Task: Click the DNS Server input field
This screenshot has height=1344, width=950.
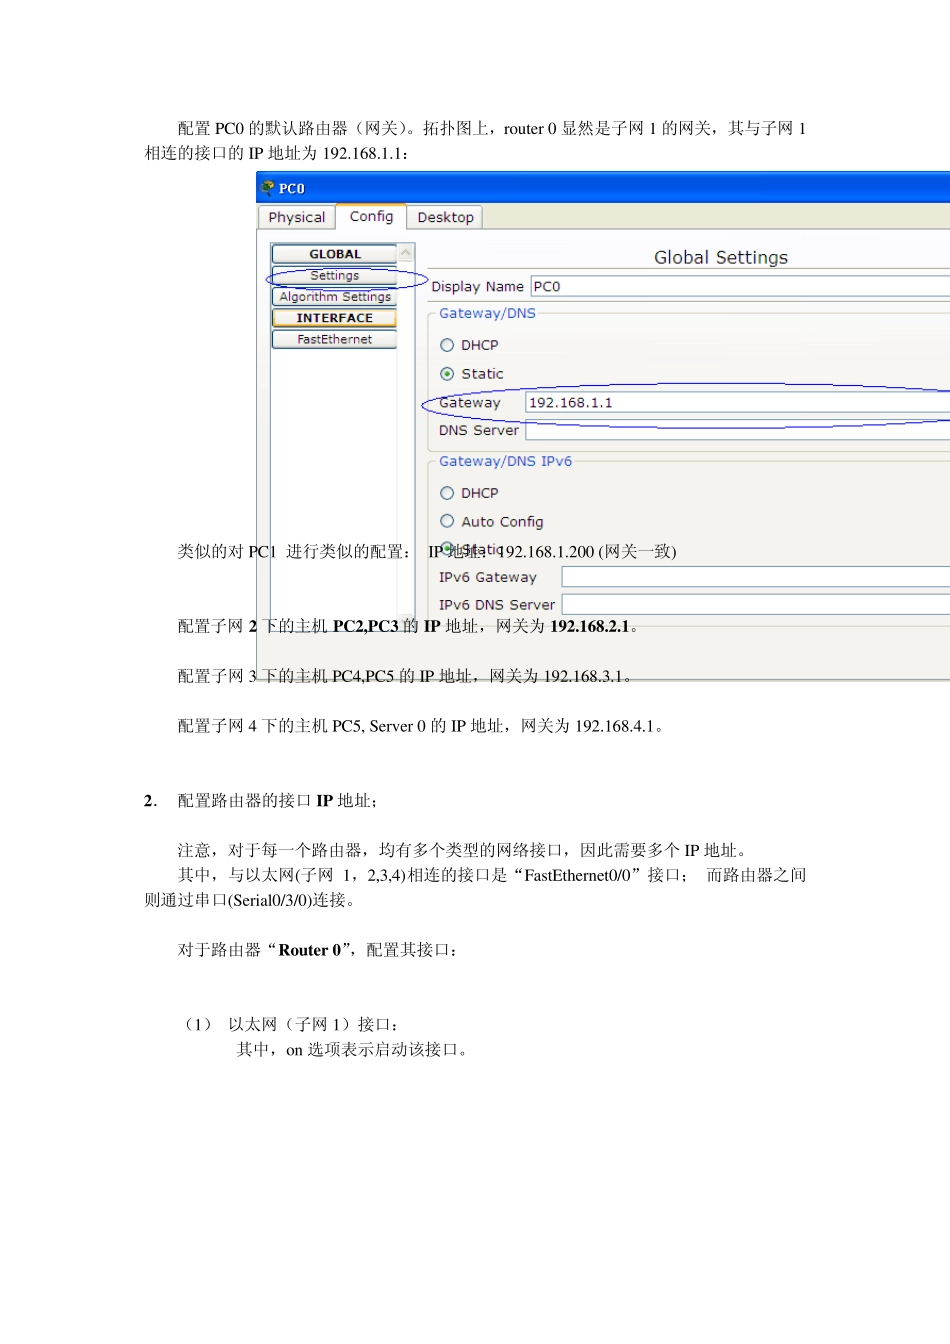Action: tap(737, 431)
